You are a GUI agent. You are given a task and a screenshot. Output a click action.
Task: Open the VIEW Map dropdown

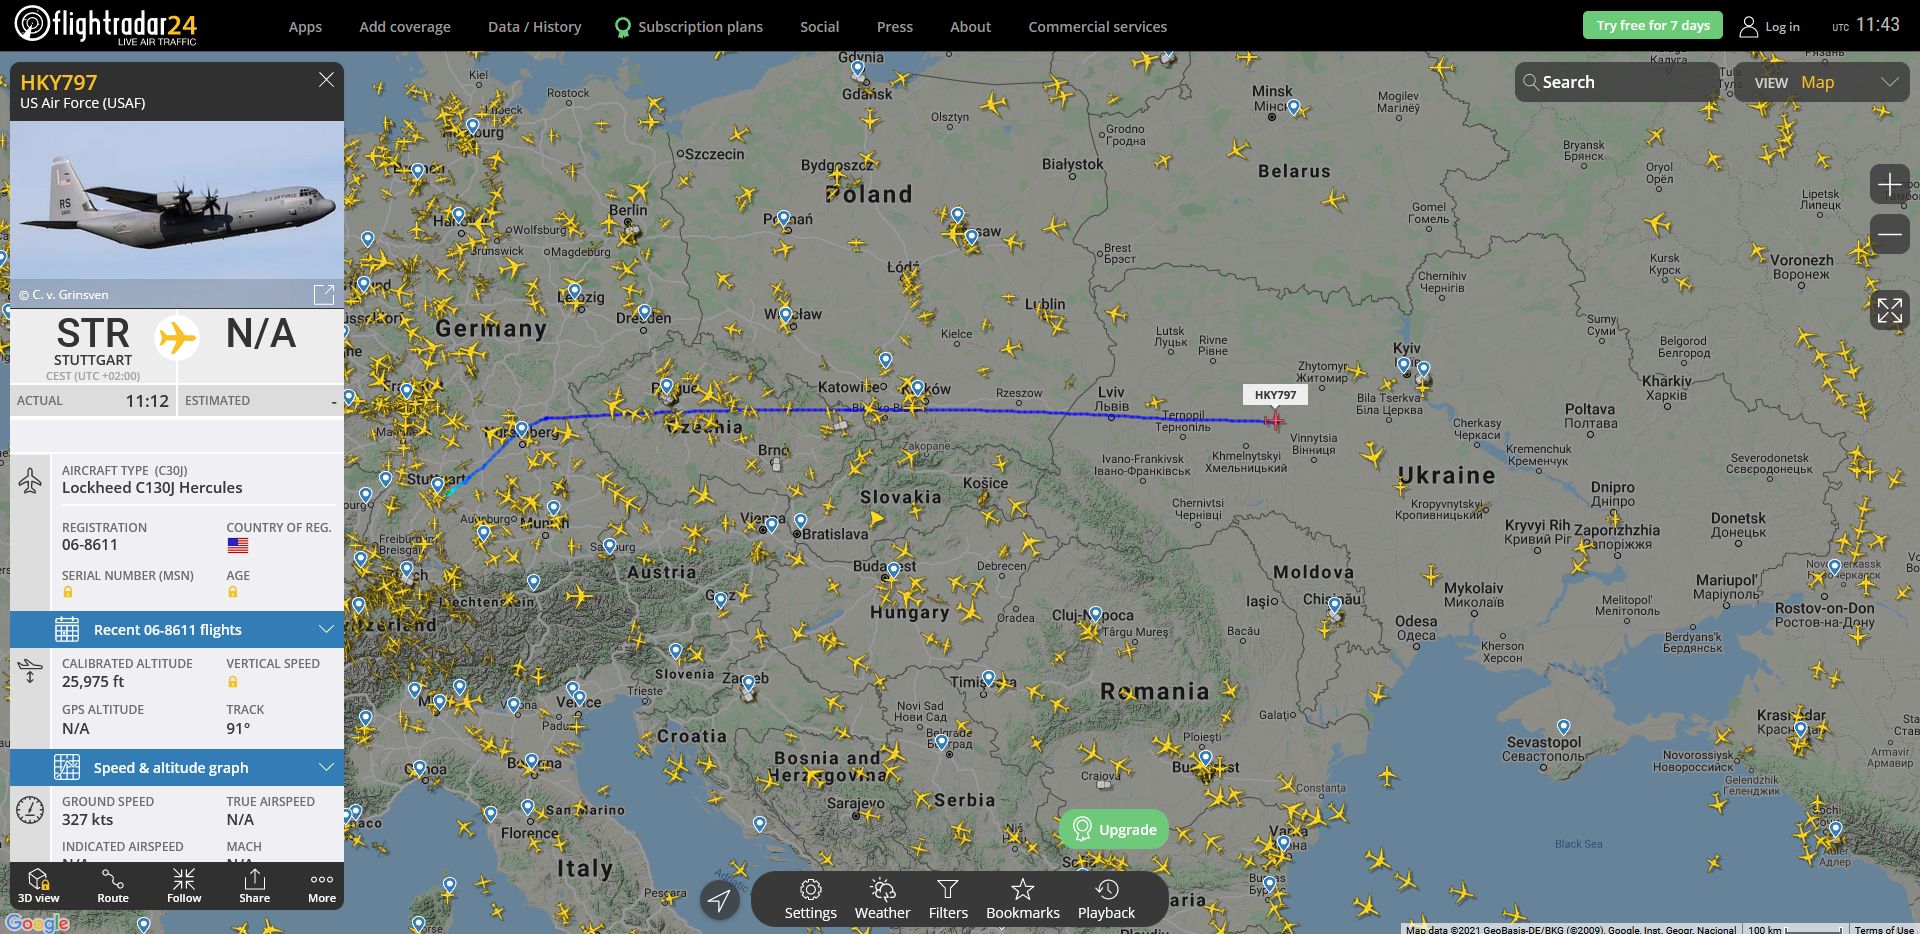[x=1821, y=82]
